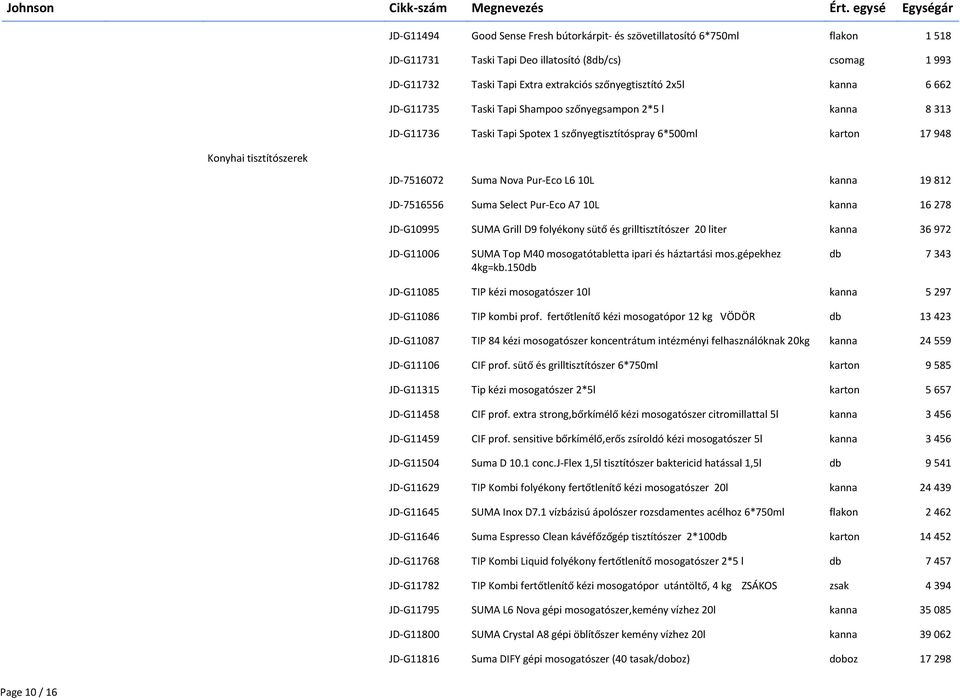Click item code JD-G11459
The image size is (960, 700).
pos(414,438)
